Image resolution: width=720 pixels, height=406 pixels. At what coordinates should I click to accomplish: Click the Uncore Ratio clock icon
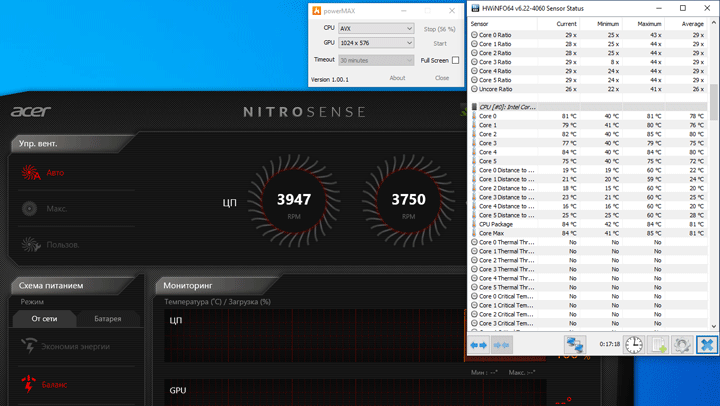point(474,89)
